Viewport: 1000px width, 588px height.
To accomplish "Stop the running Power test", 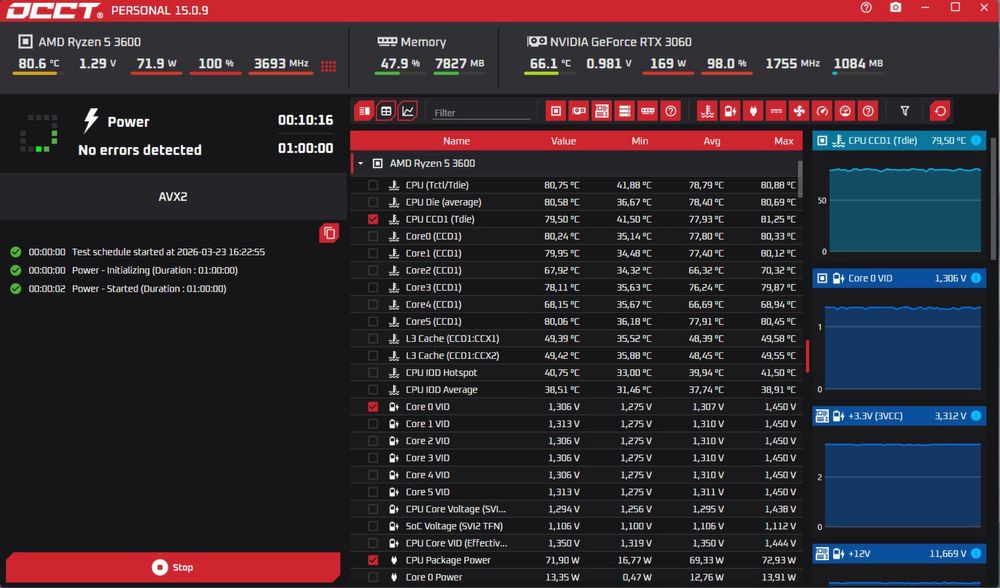I will 173,567.
